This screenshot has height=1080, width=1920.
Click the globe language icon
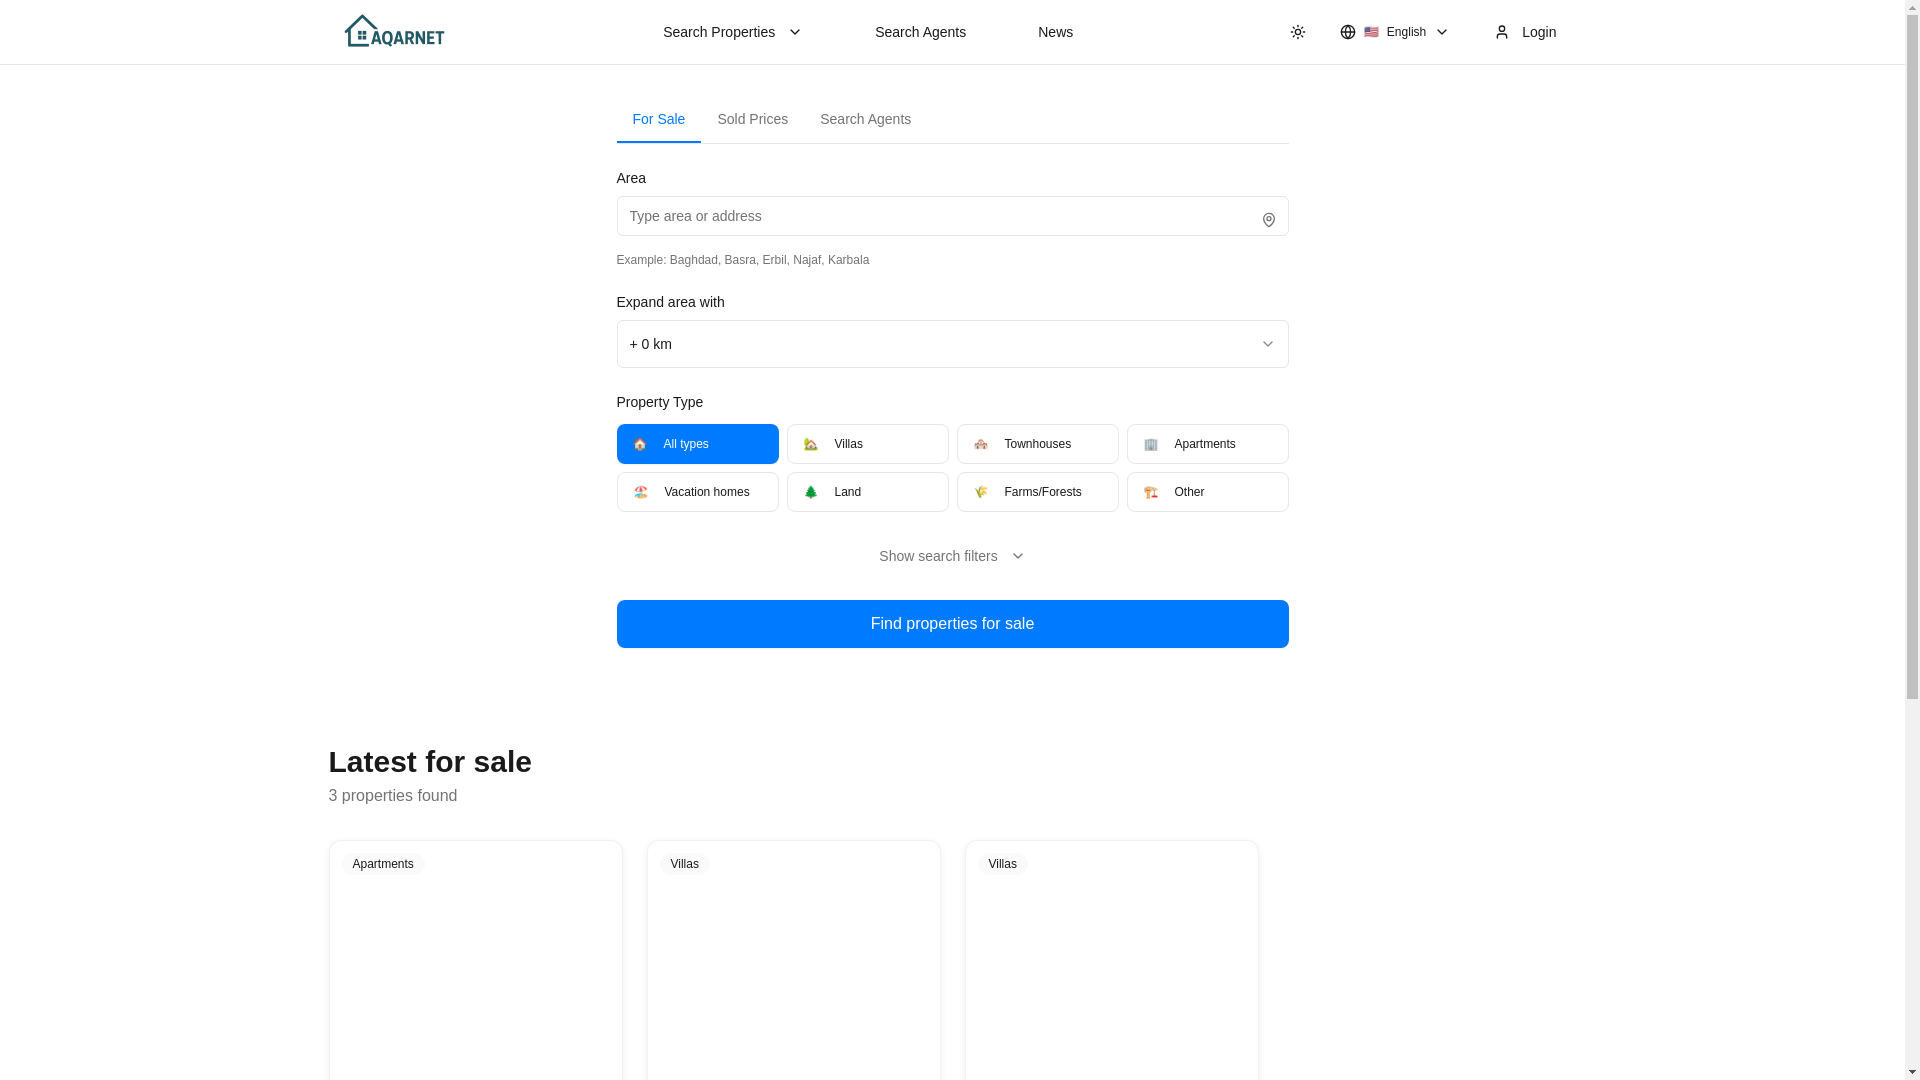point(1348,32)
